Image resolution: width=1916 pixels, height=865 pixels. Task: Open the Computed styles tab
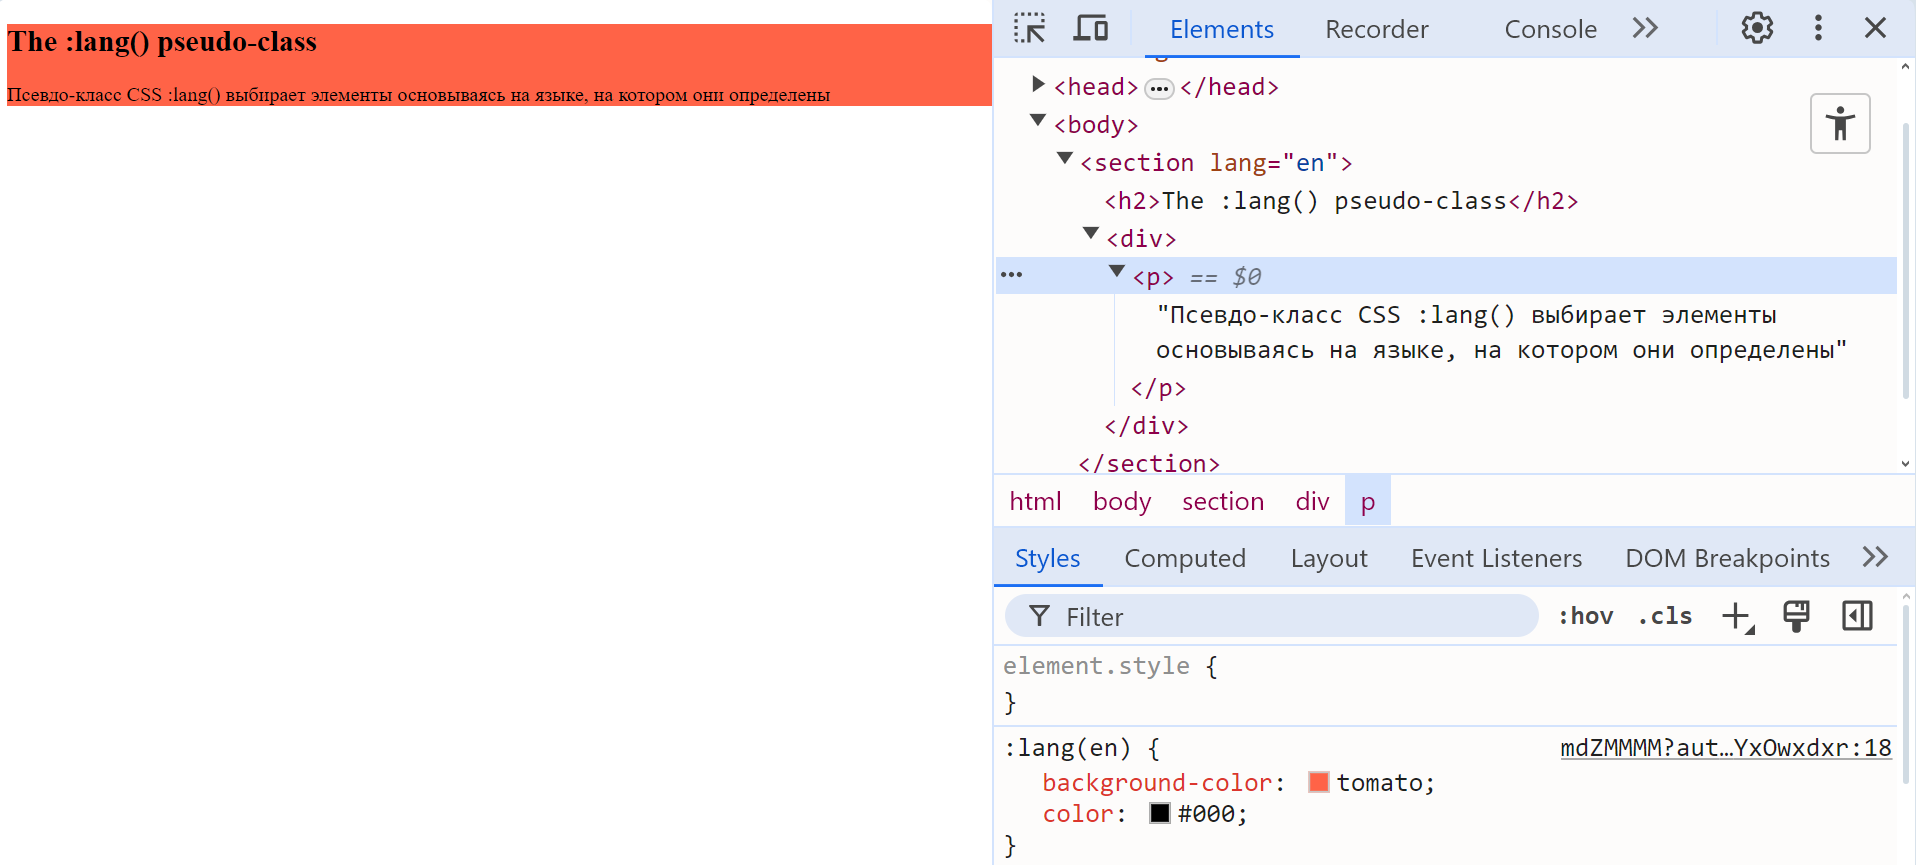tap(1185, 558)
